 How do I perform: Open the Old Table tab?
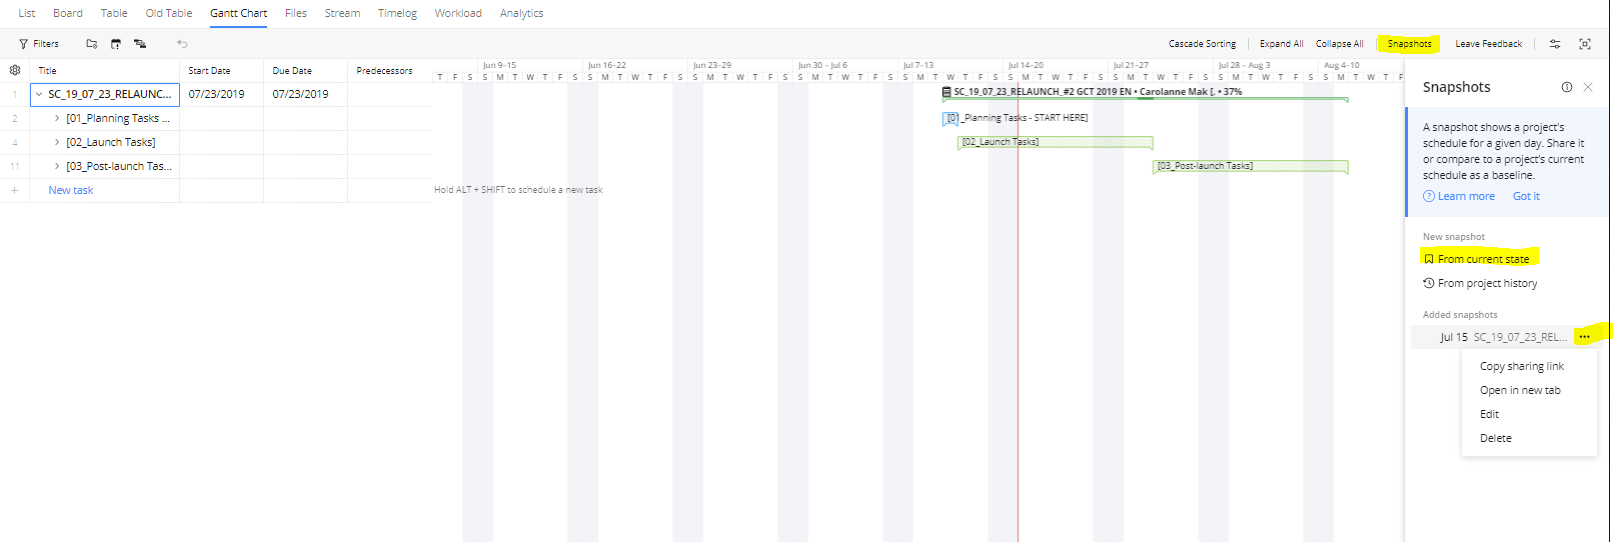(169, 13)
